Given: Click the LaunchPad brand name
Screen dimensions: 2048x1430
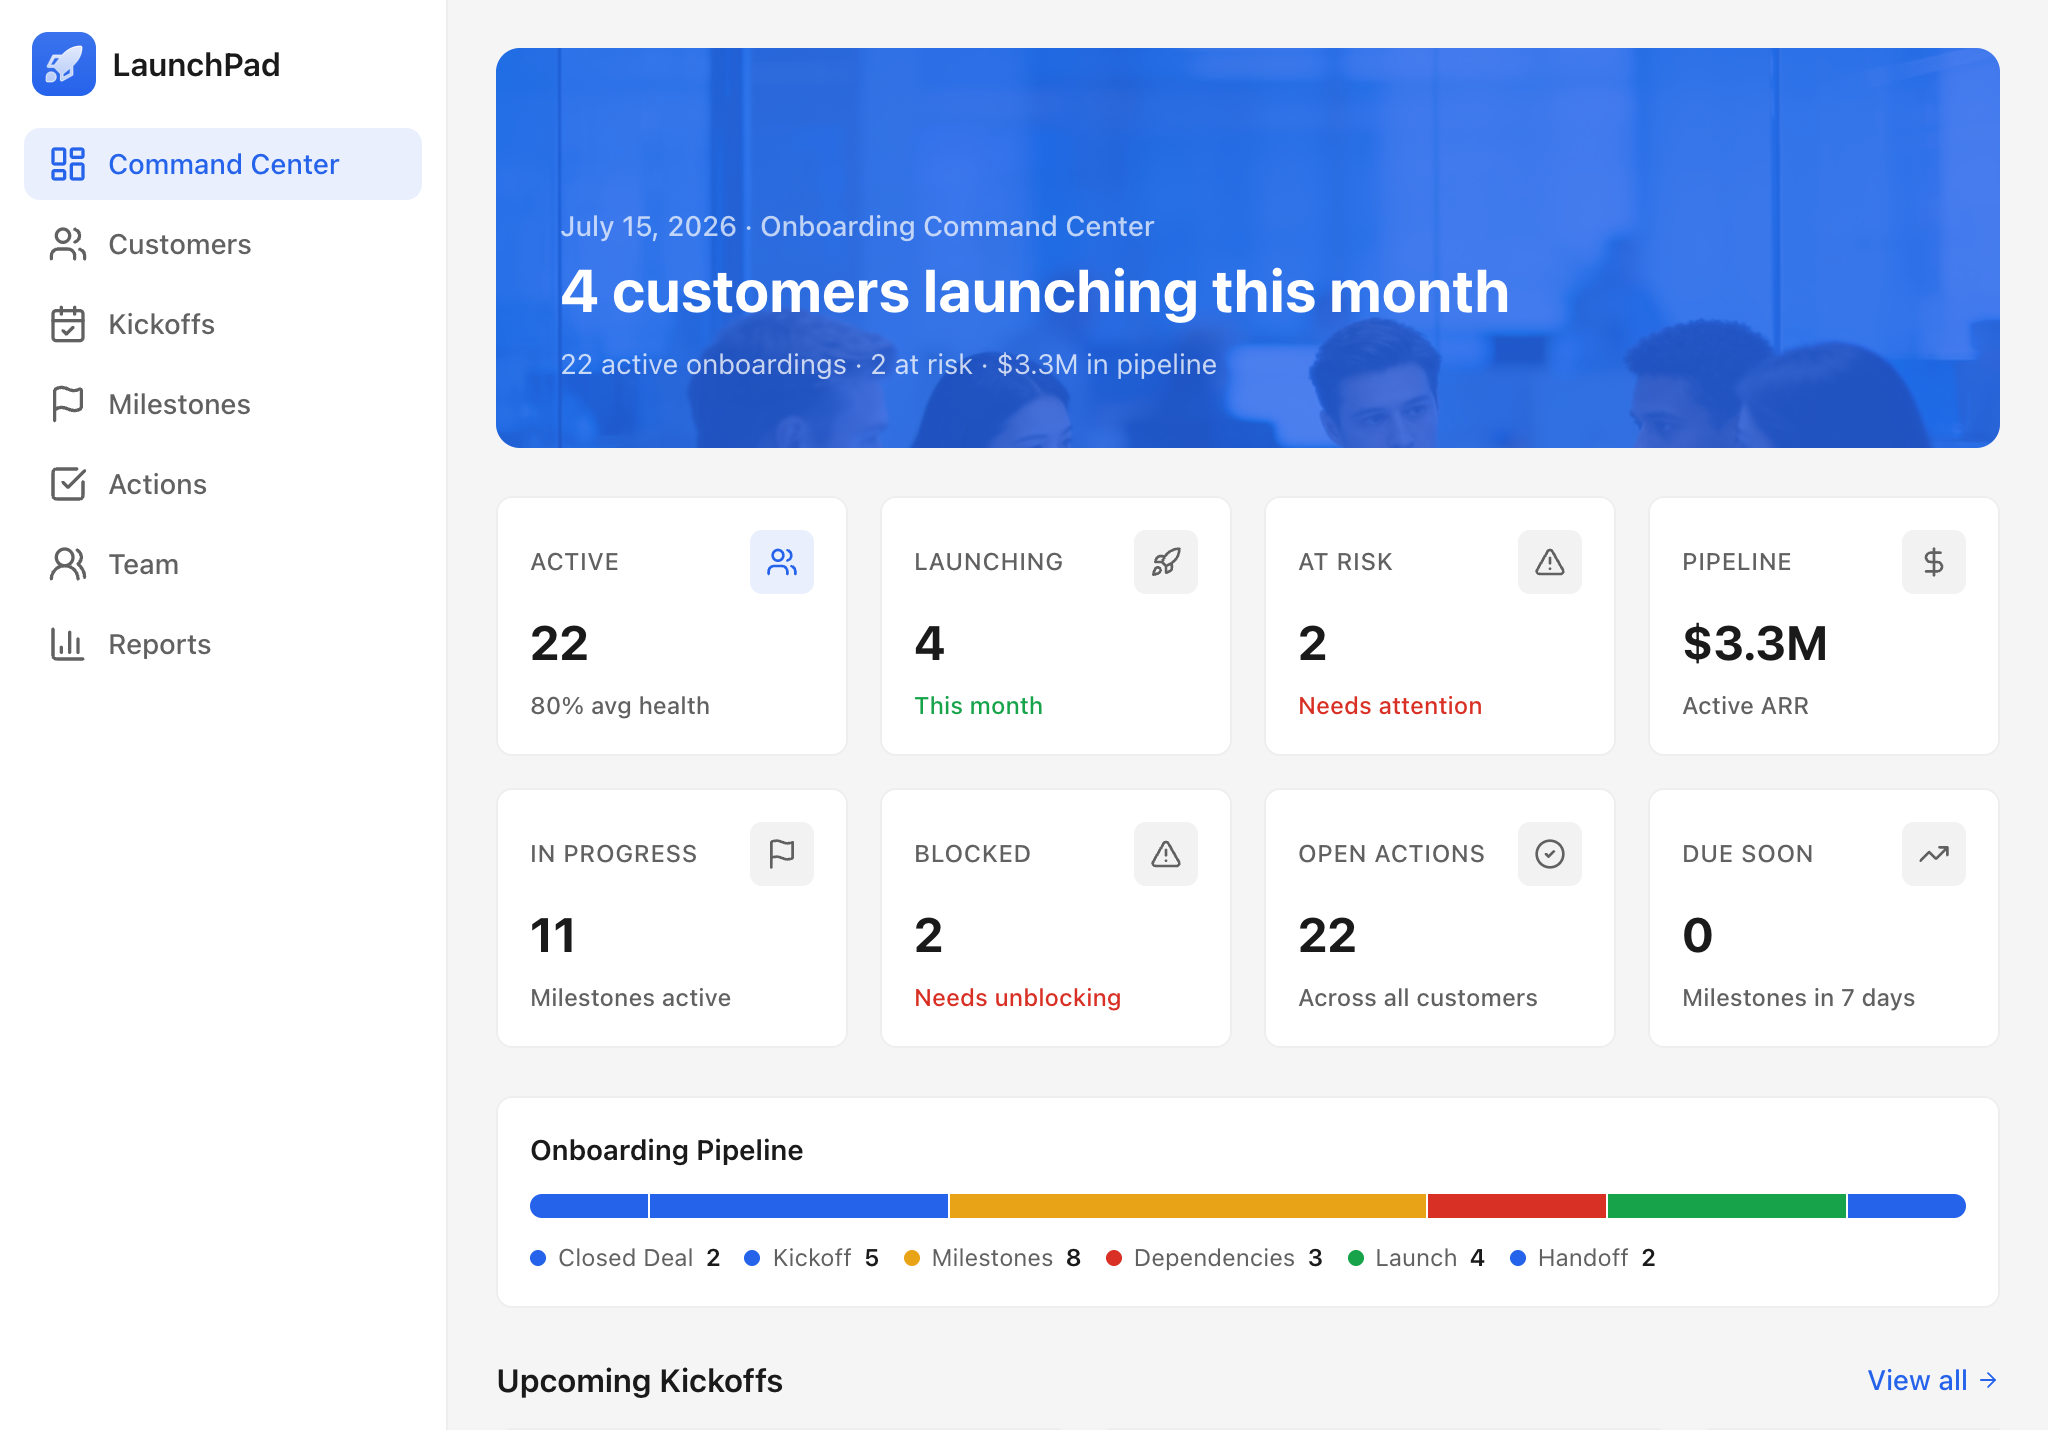Looking at the screenshot, I should (196, 65).
